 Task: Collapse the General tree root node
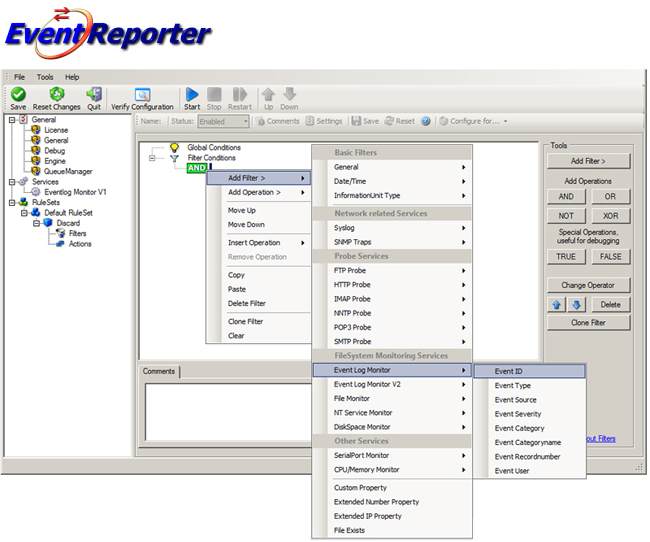click(12, 120)
